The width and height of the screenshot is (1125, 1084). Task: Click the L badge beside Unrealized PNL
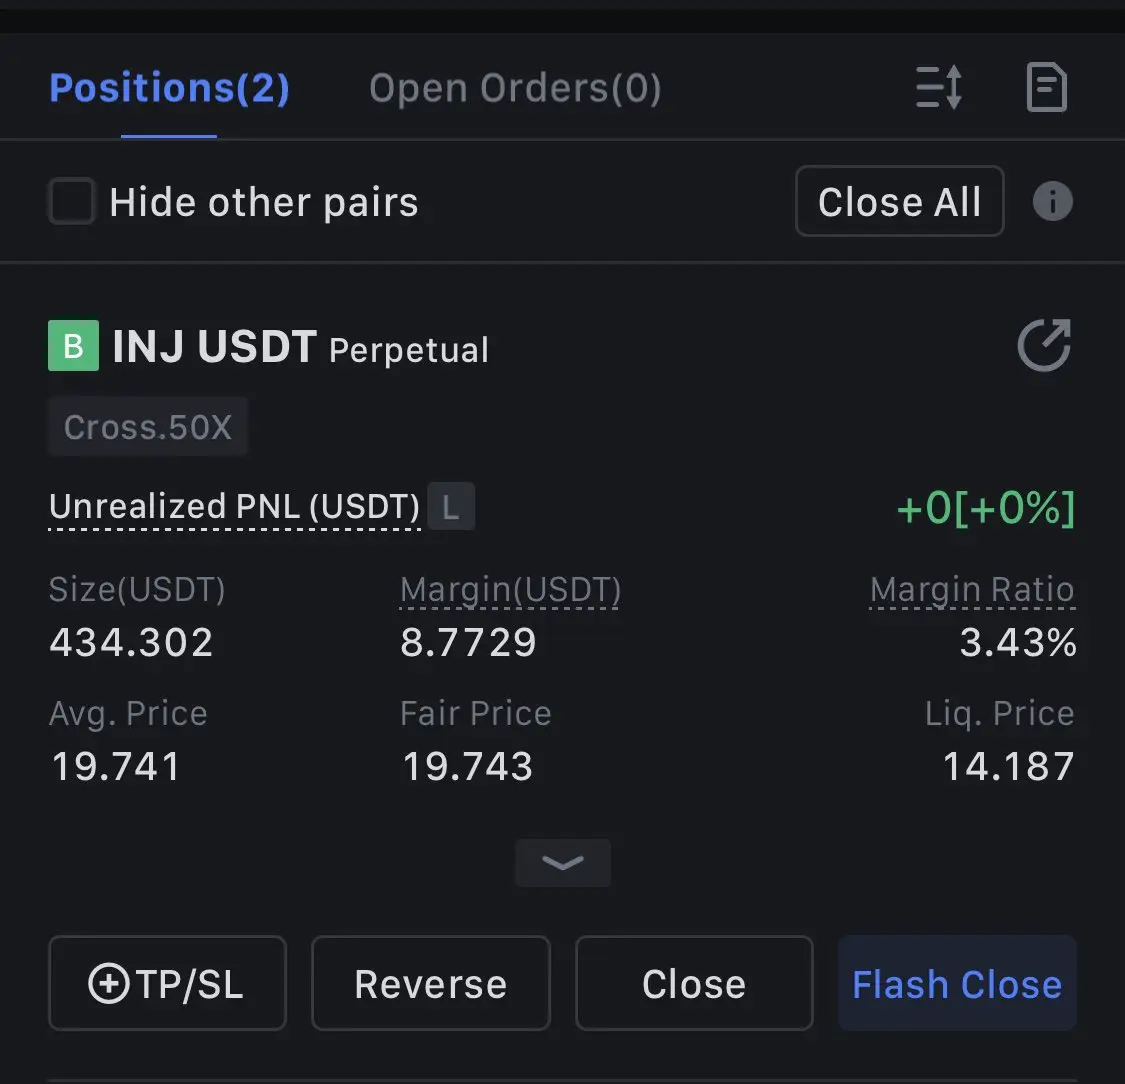(451, 506)
